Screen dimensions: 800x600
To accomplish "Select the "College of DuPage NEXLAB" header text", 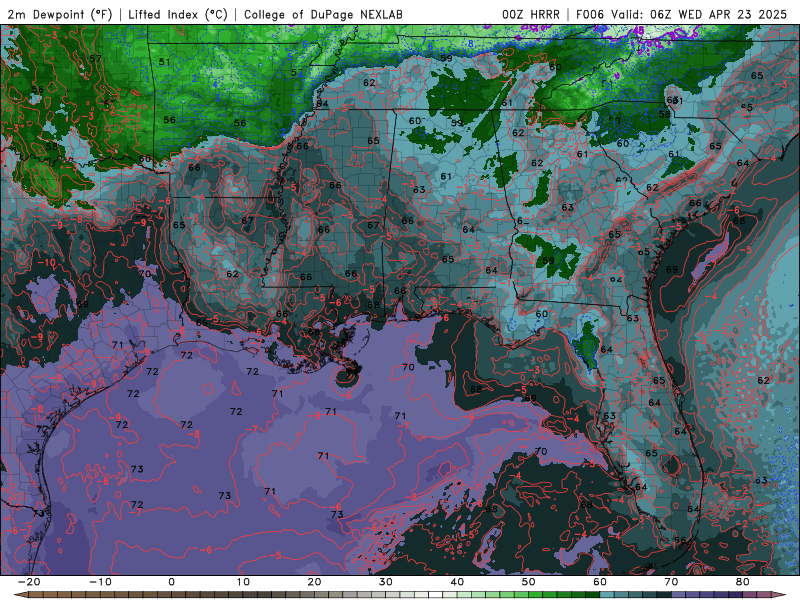I will tap(323, 14).
